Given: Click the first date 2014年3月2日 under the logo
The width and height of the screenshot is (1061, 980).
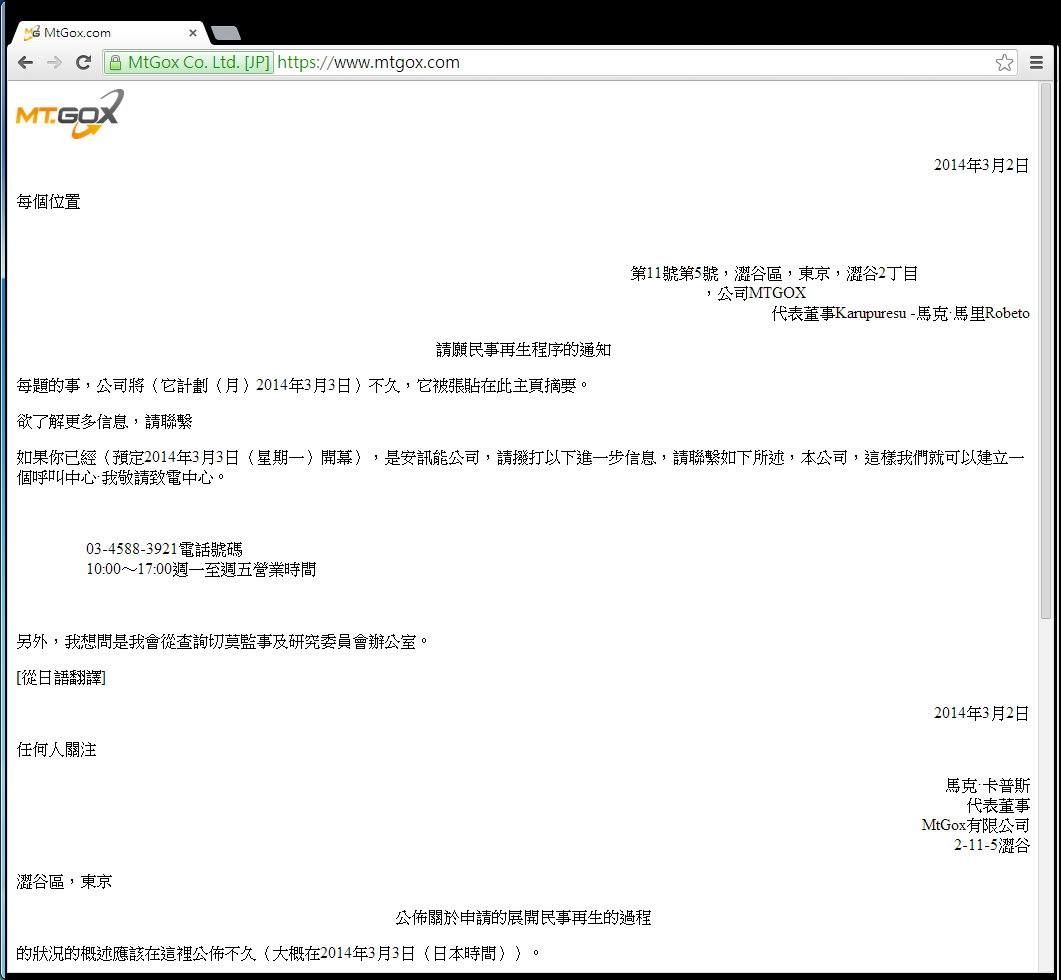Looking at the screenshot, I should pos(981,165).
